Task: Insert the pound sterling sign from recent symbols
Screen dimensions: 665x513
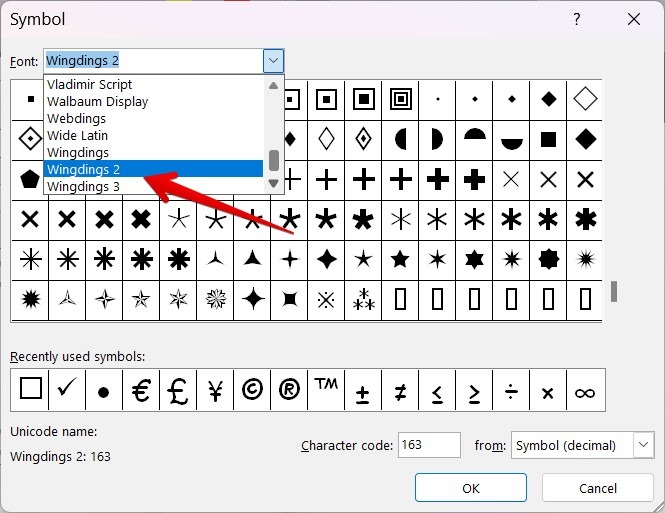Action: pos(178,390)
